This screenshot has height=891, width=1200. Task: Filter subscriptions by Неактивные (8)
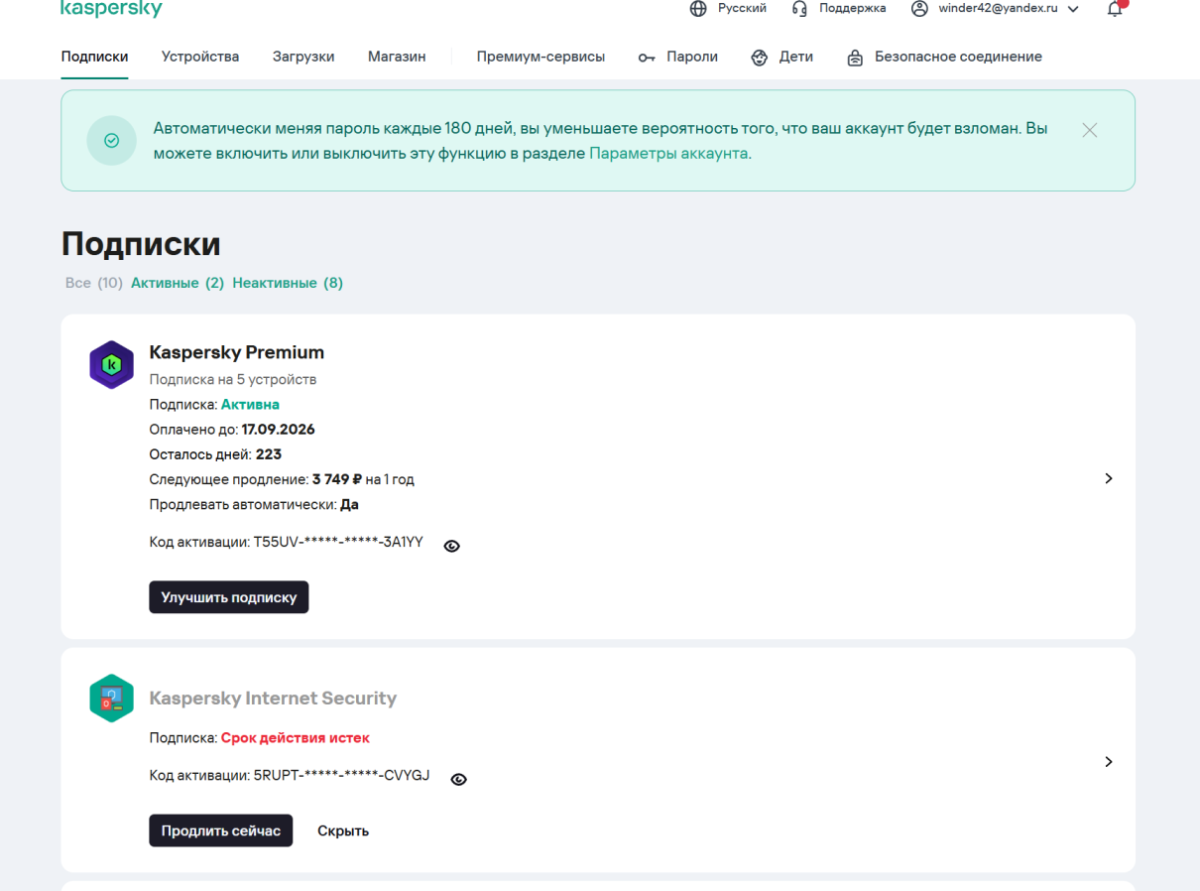pos(288,283)
